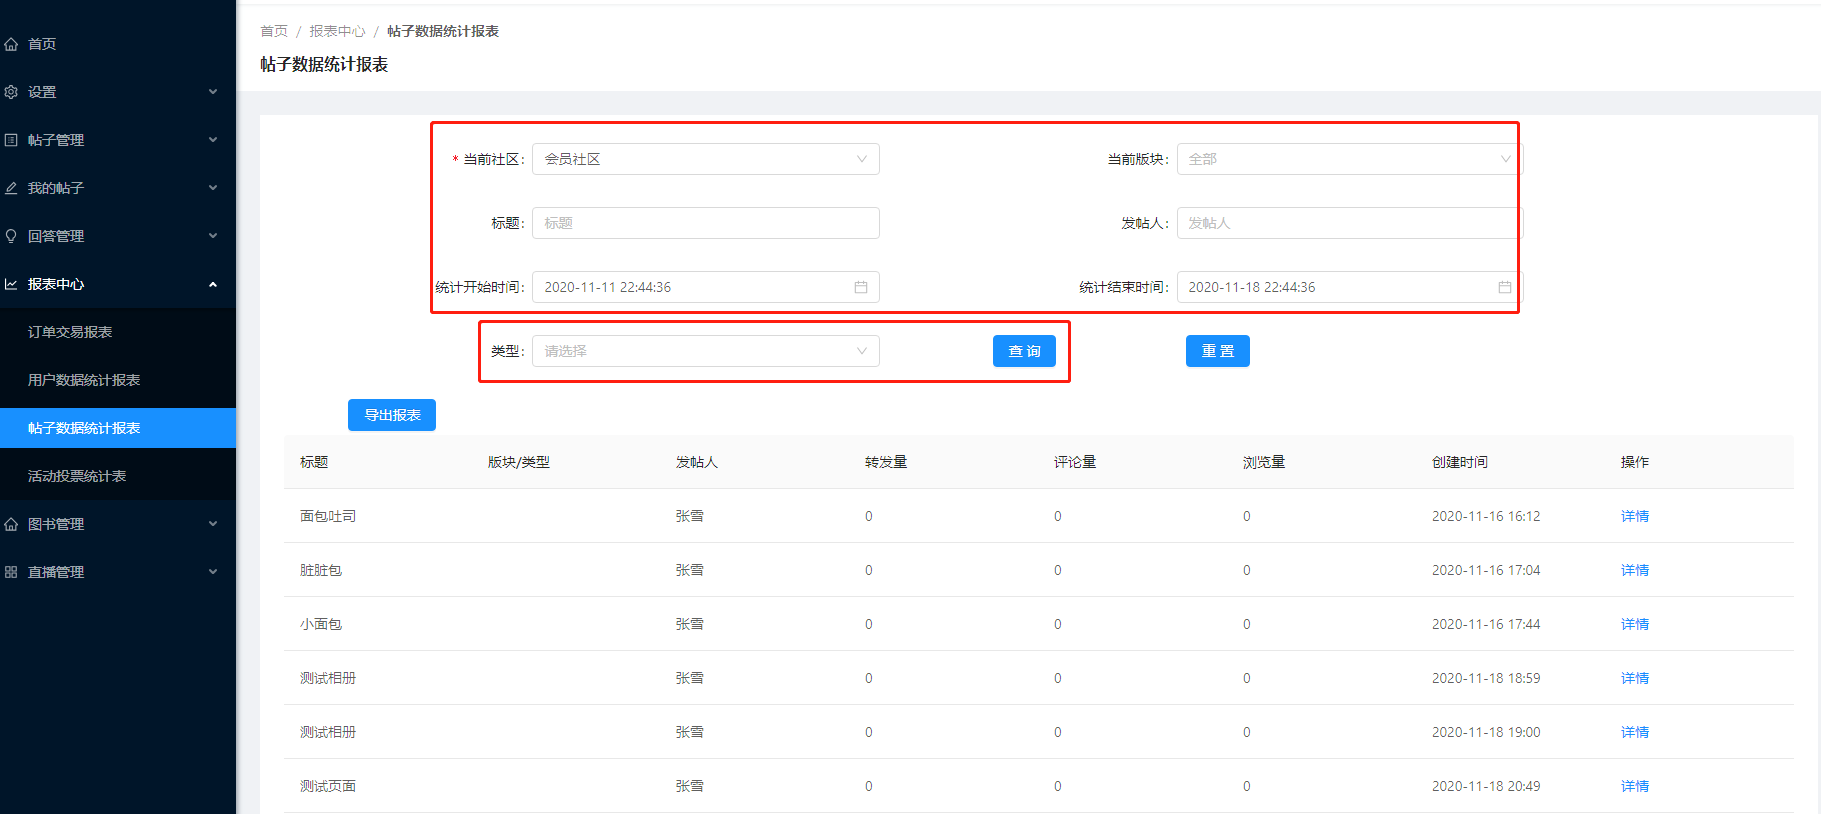Click the 导出报表 button
This screenshot has width=1821, height=814.
(x=392, y=415)
